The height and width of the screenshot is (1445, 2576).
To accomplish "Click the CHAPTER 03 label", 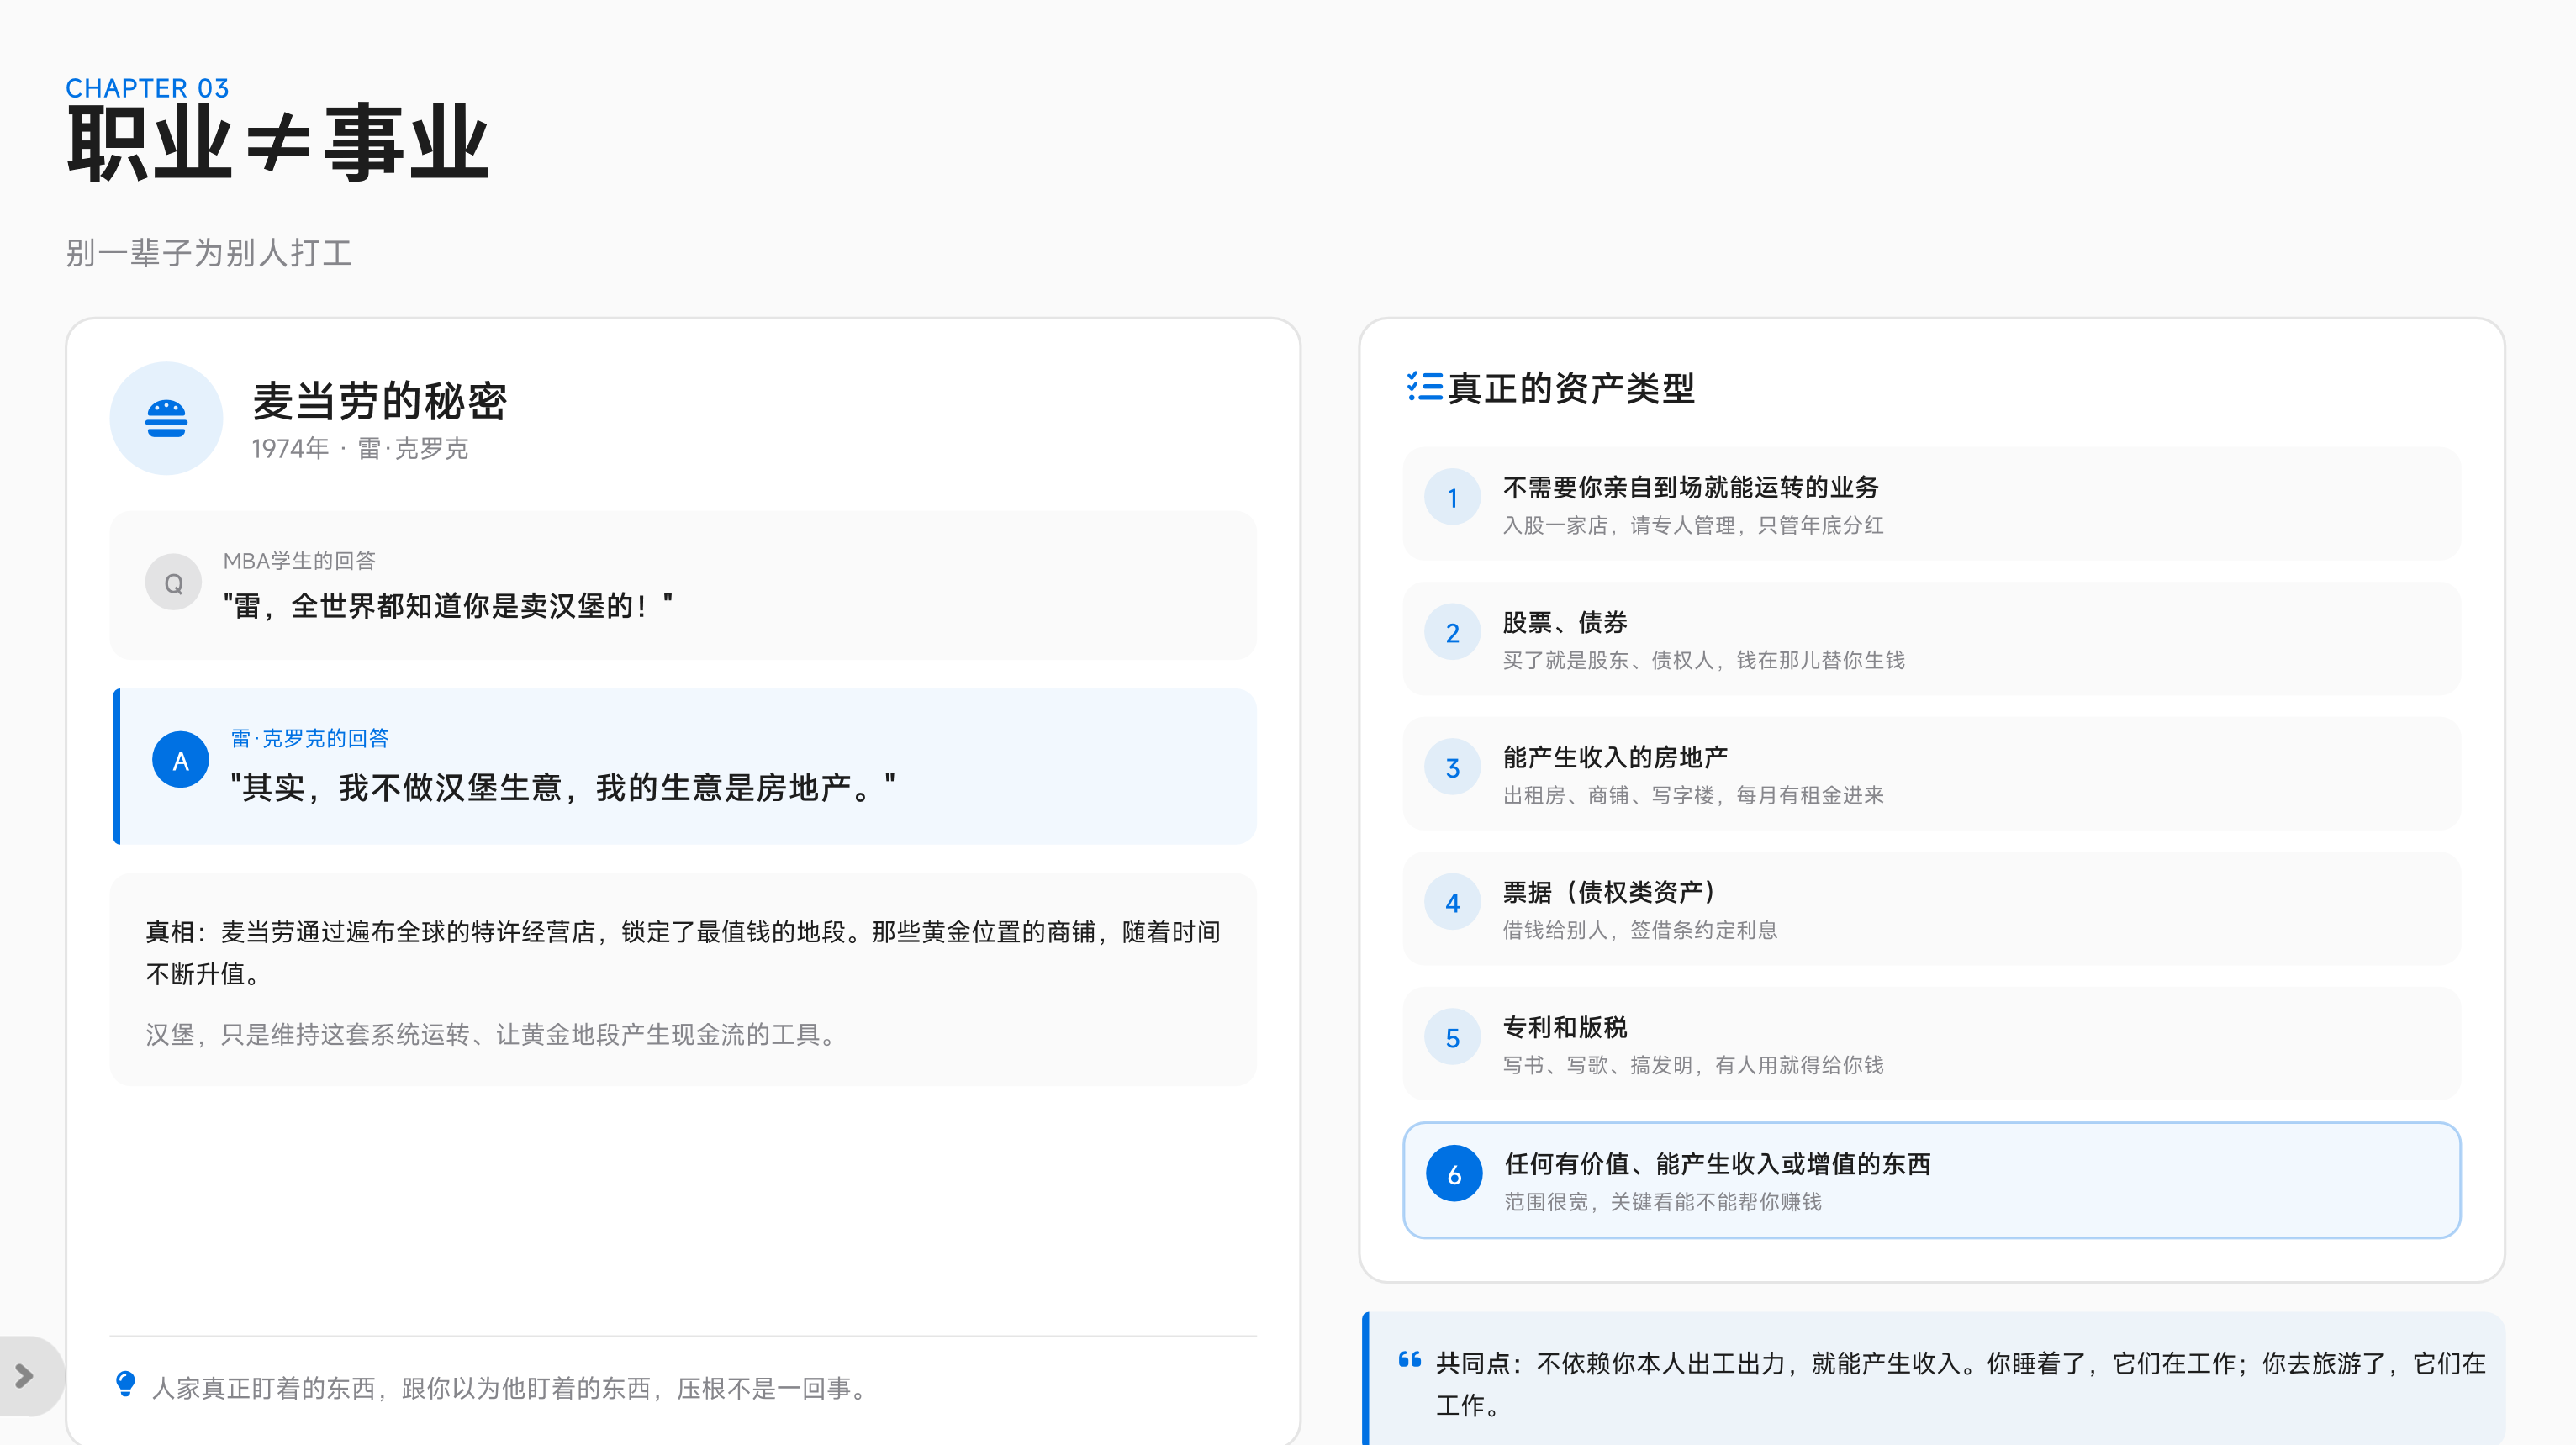I will tap(147, 88).
